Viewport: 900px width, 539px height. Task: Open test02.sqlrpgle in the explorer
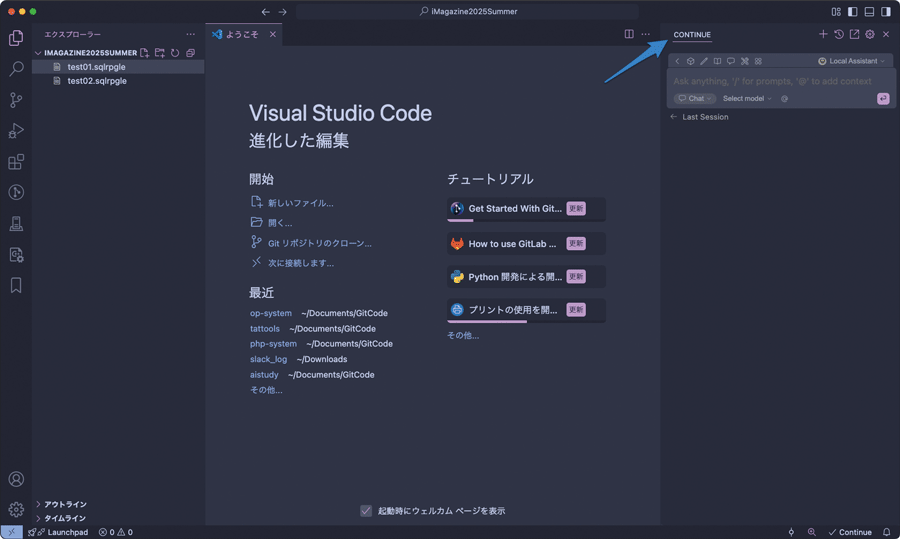(x=97, y=81)
